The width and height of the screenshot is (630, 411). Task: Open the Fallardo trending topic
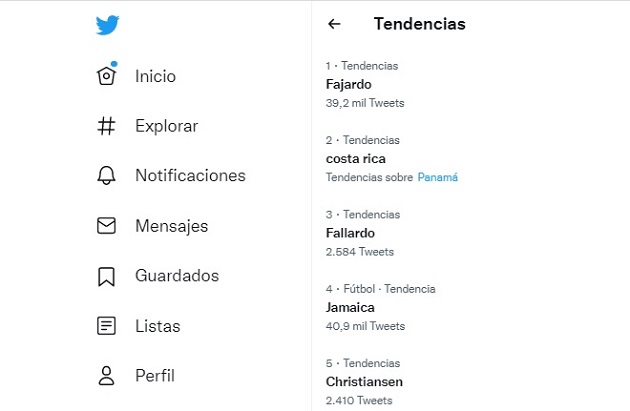[350, 232]
